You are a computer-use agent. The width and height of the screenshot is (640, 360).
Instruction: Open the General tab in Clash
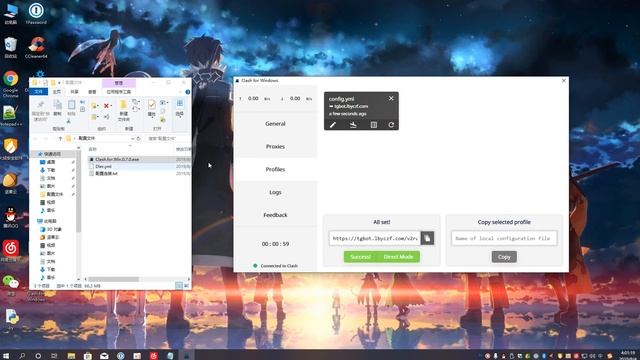click(276, 124)
